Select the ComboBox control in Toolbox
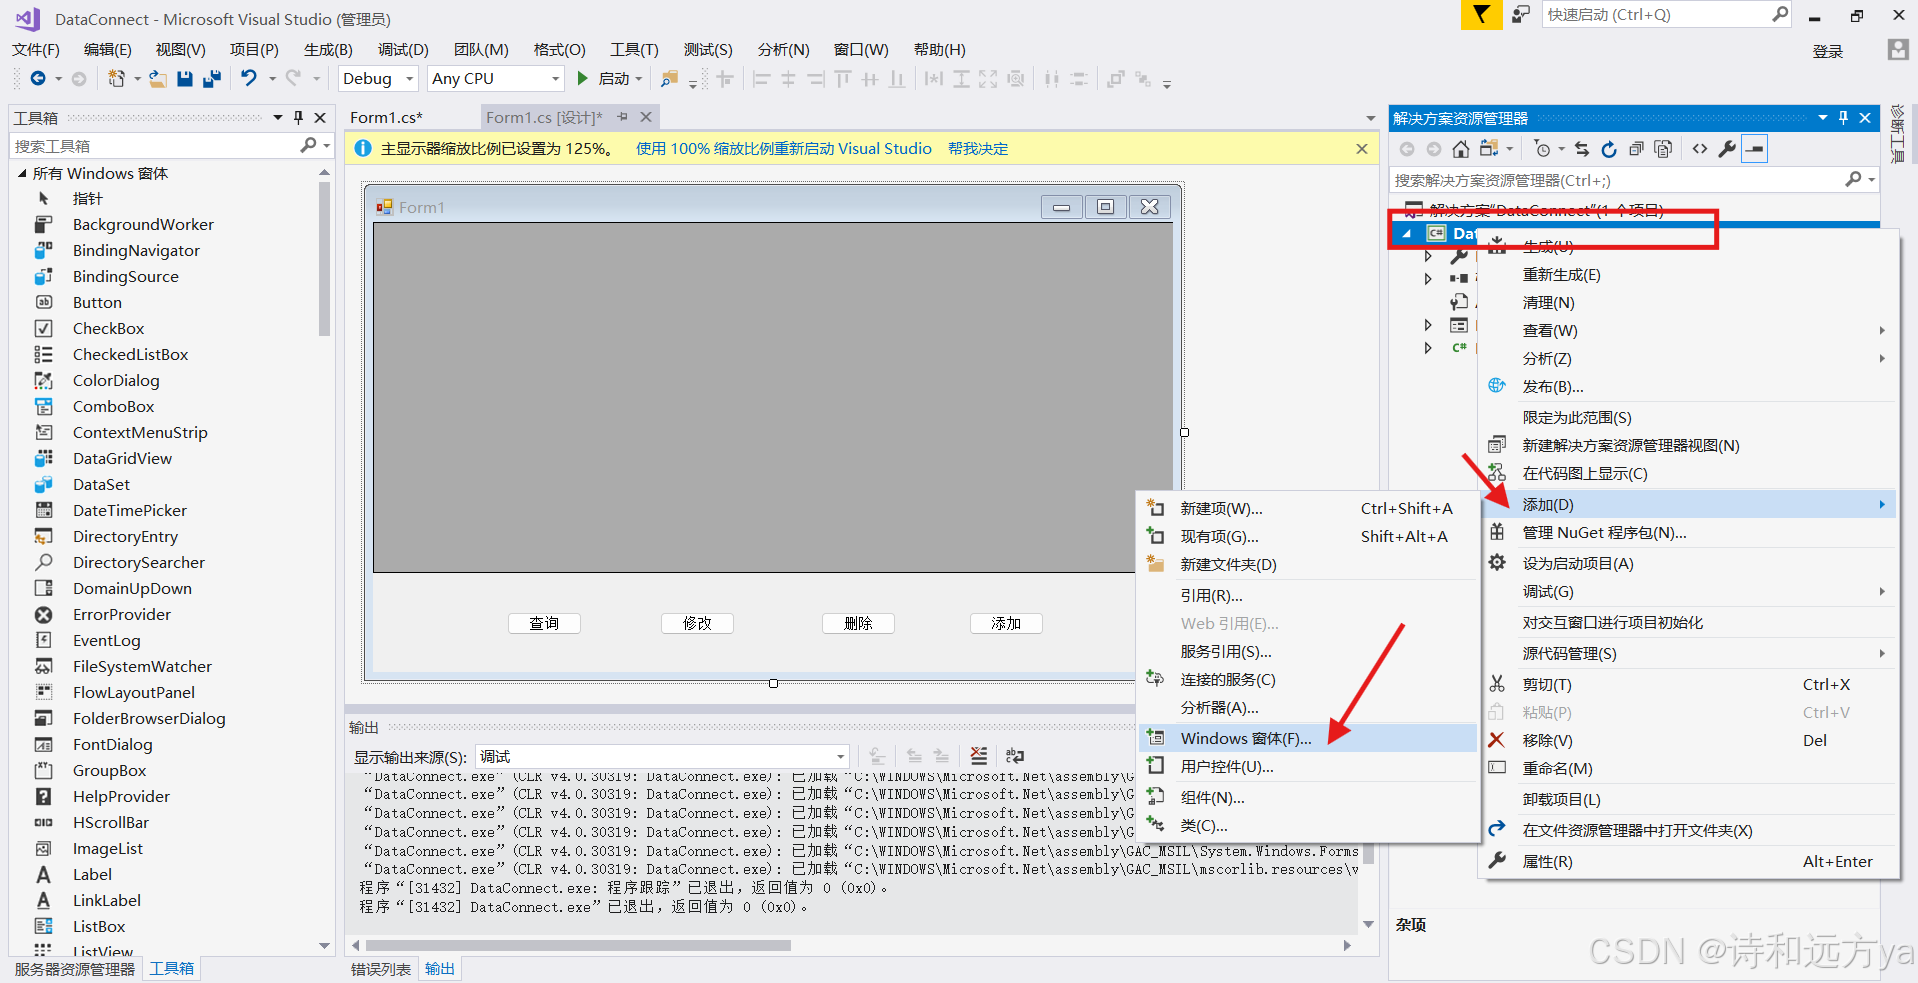This screenshot has width=1918, height=983. tap(113, 406)
